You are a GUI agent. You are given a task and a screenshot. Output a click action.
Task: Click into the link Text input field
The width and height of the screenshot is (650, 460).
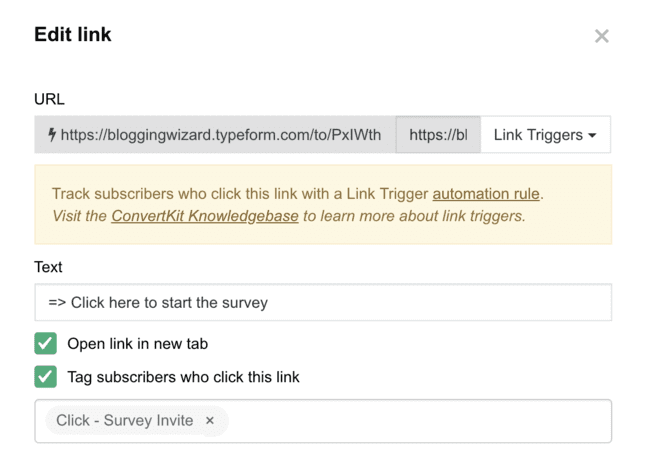(322, 302)
